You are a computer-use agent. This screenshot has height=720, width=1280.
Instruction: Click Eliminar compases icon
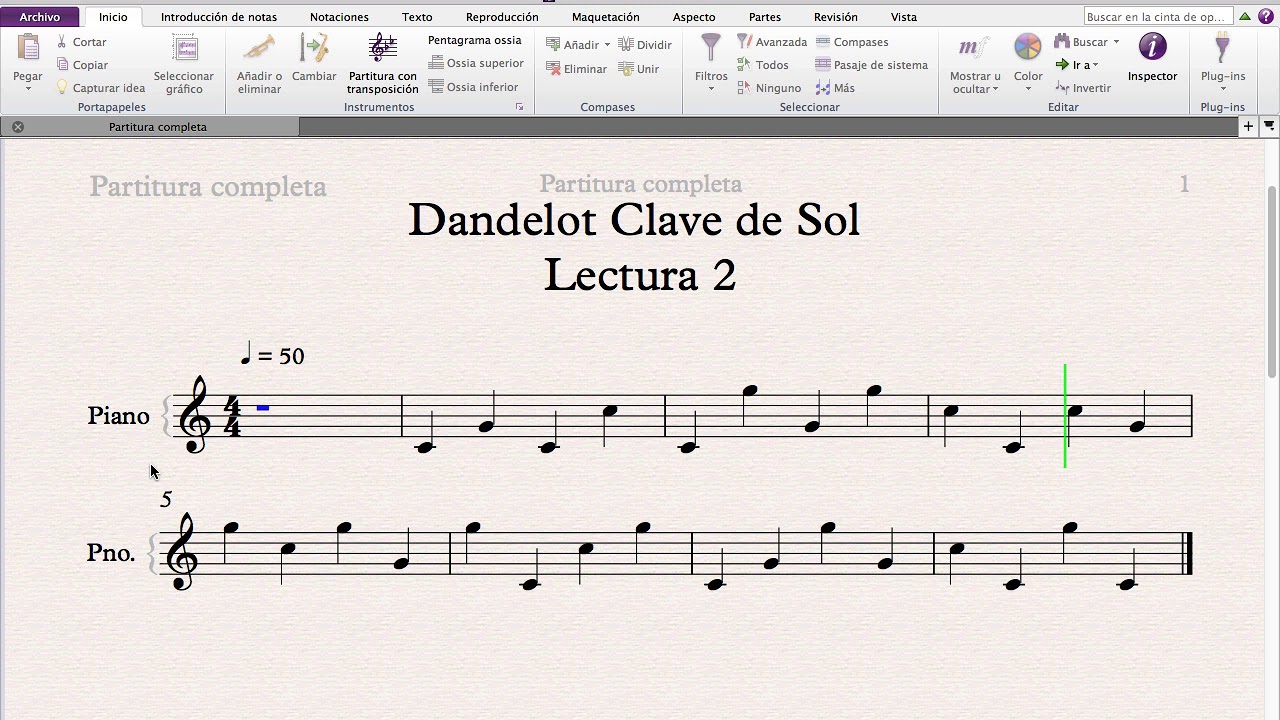[x=553, y=69]
